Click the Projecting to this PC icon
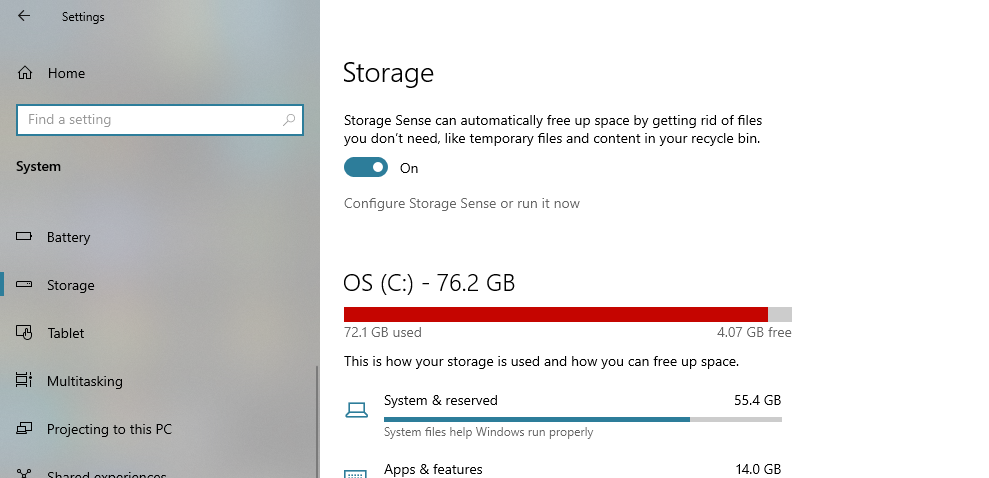The image size is (989, 478). (x=24, y=428)
